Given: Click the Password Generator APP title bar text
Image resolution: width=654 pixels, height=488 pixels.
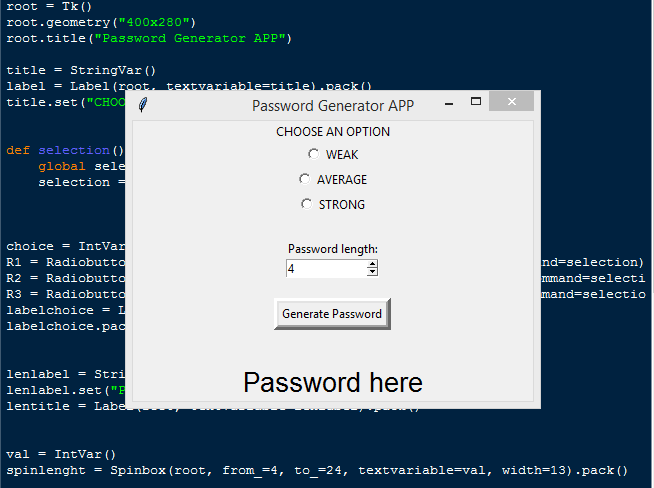Looking at the screenshot, I should [x=332, y=105].
